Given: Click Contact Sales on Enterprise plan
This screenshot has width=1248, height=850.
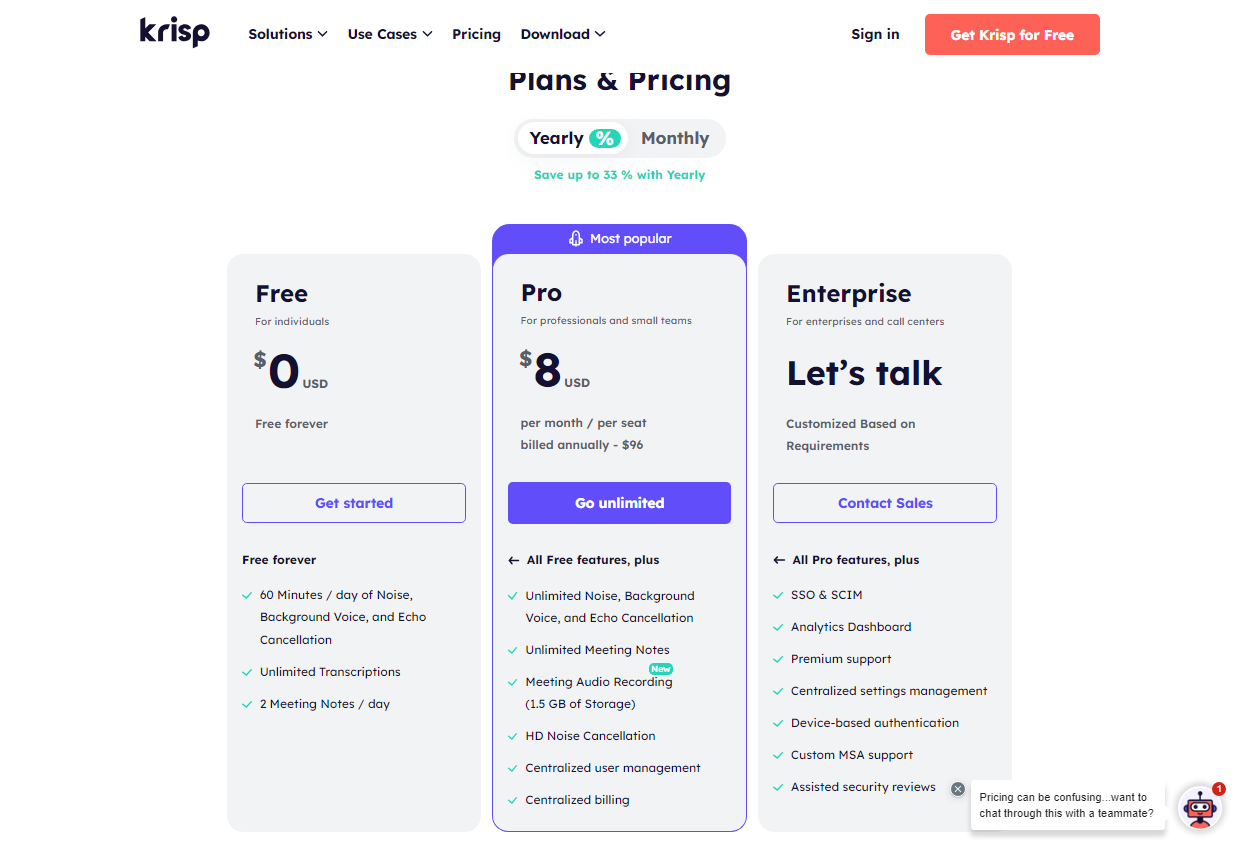Looking at the screenshot, I should point(885,503).
